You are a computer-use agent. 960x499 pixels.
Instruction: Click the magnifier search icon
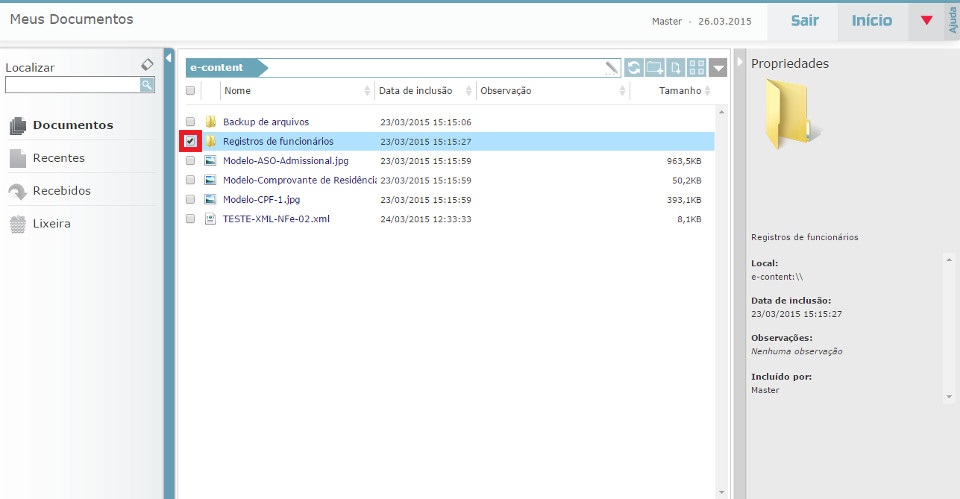click(x=147, y=85)
